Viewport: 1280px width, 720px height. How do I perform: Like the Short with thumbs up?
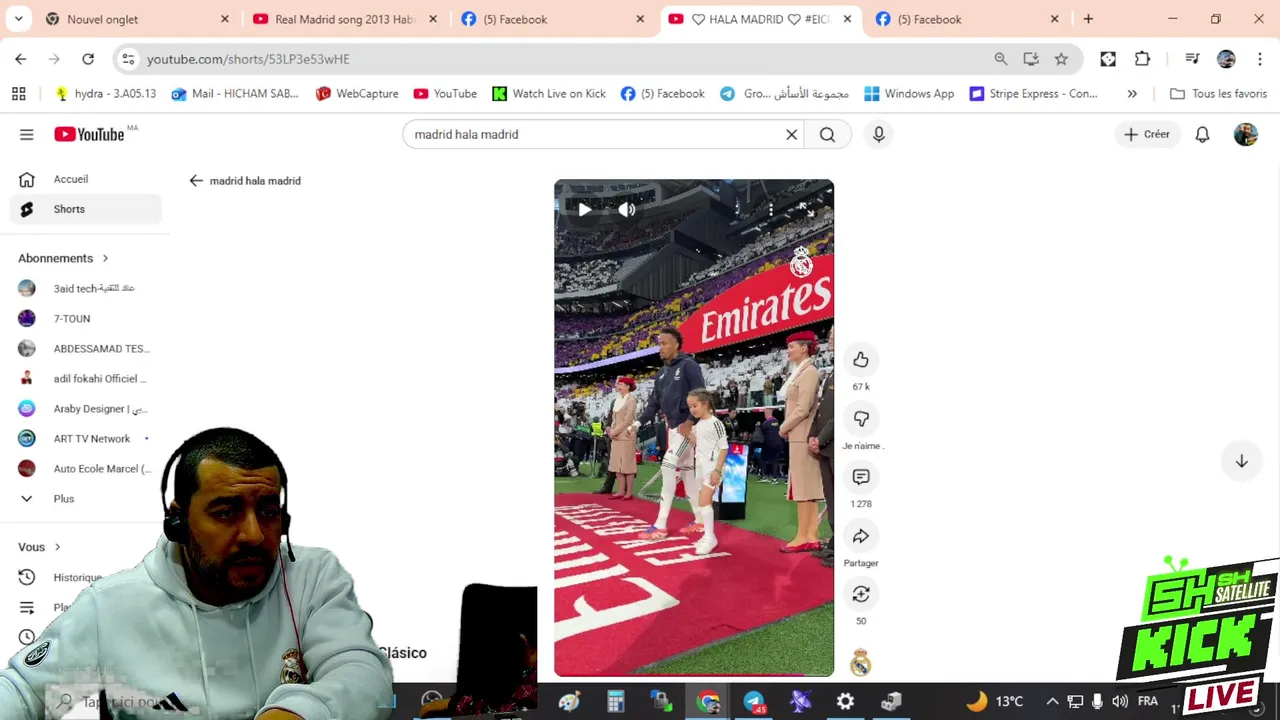tap(861, 360)
